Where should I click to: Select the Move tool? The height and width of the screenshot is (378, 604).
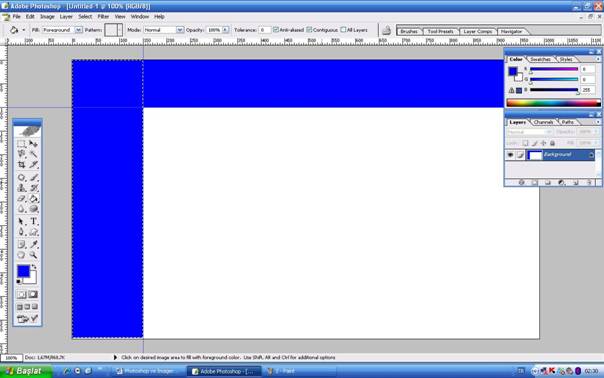point(34,144)
